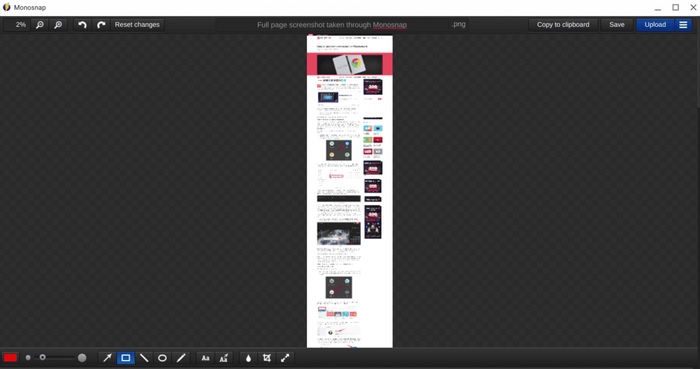Select the Text tool
The image size is (700, 369).
click(205, 358)
